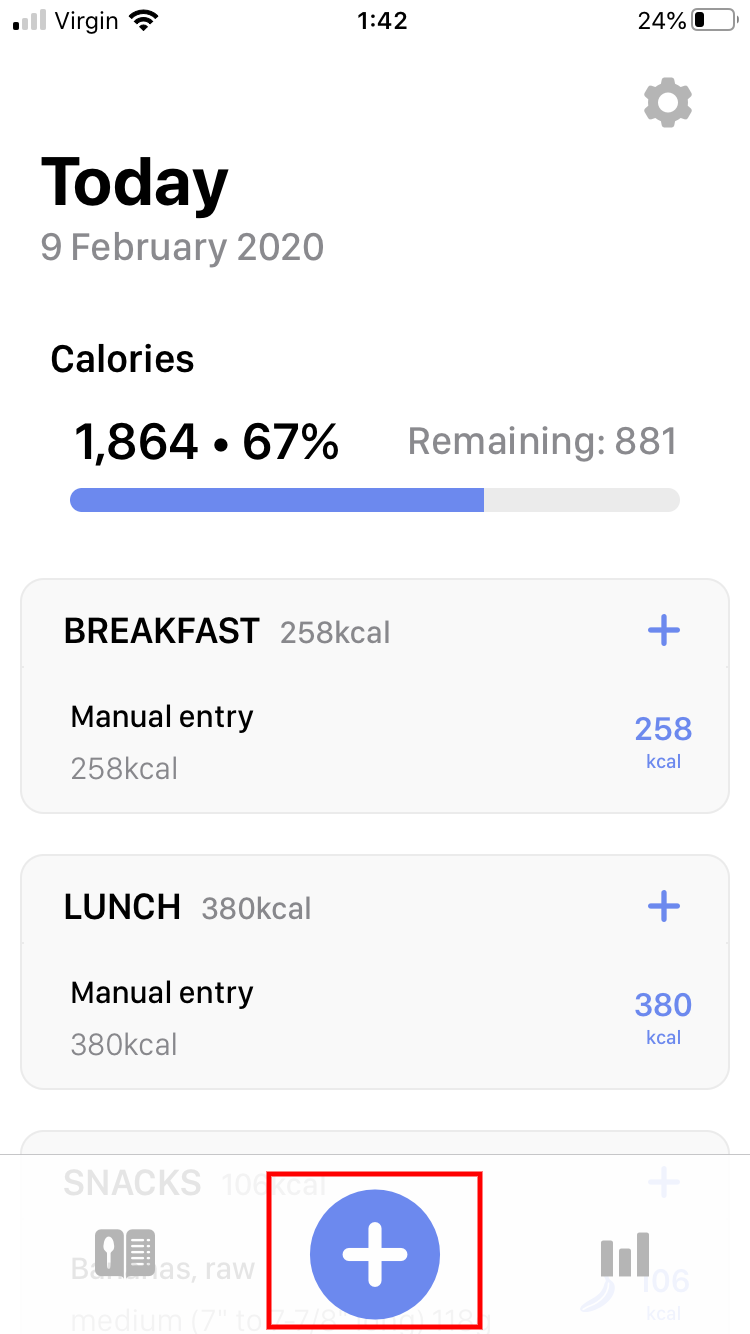Viewport: 750px width, 1334px height.
Task: Tap the 9 February 2020 date
Action: tap(182, 247)
